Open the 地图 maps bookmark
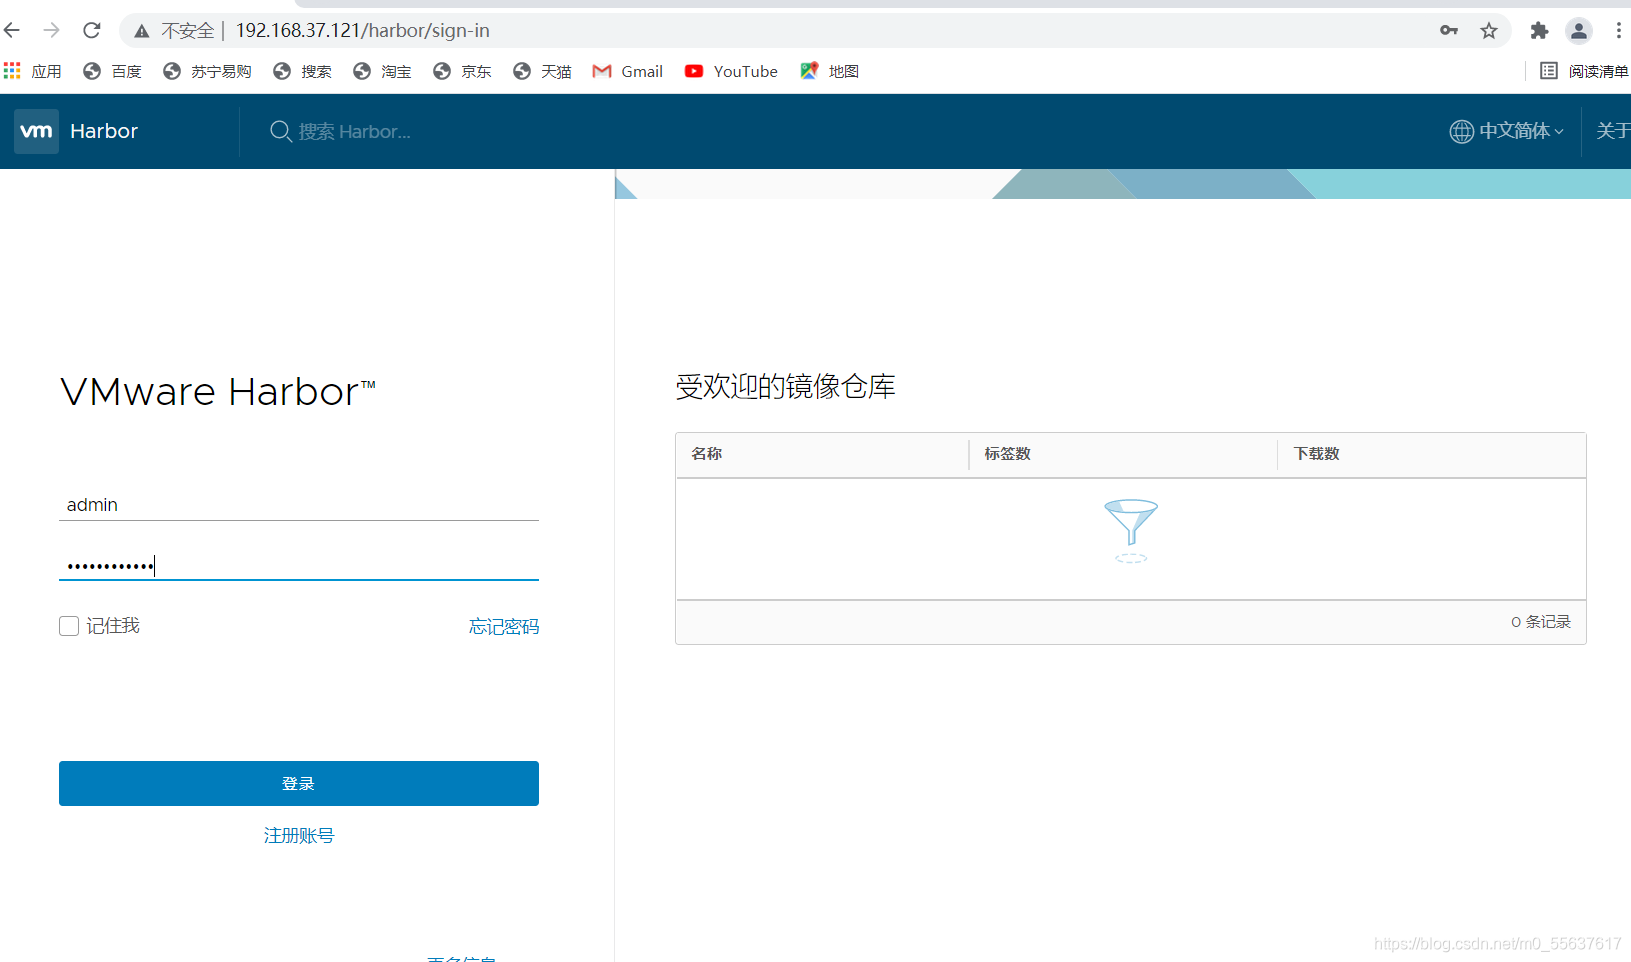Viewport: 1631px width, 962px height. [830, 71]
